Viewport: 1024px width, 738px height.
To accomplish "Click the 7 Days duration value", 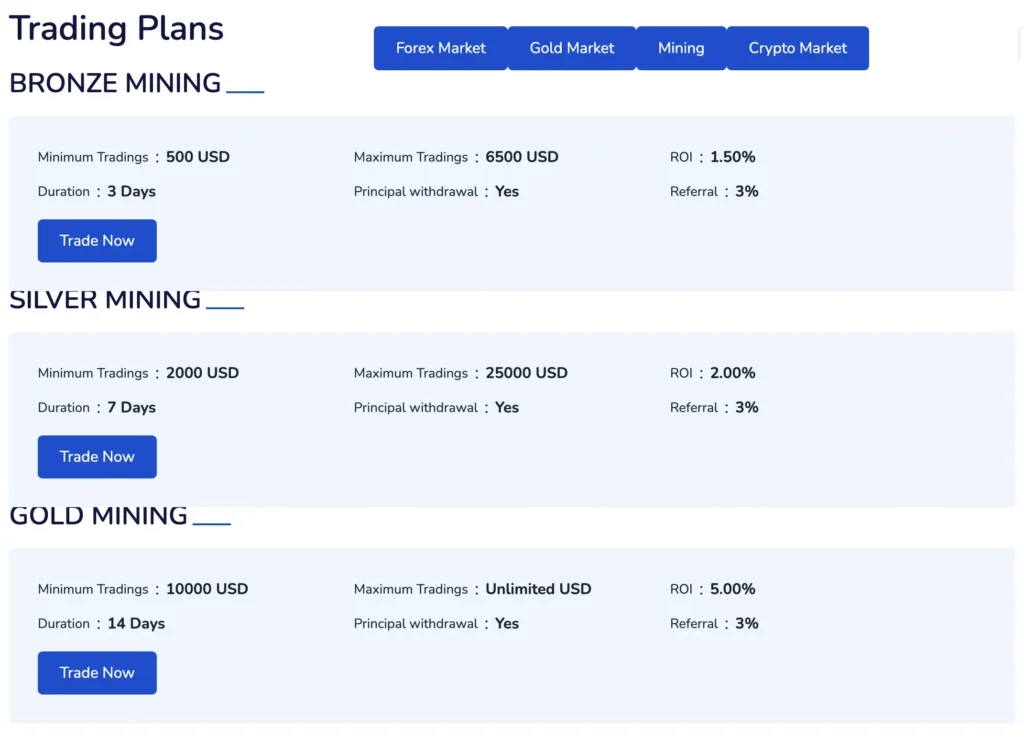I will 132,407.
